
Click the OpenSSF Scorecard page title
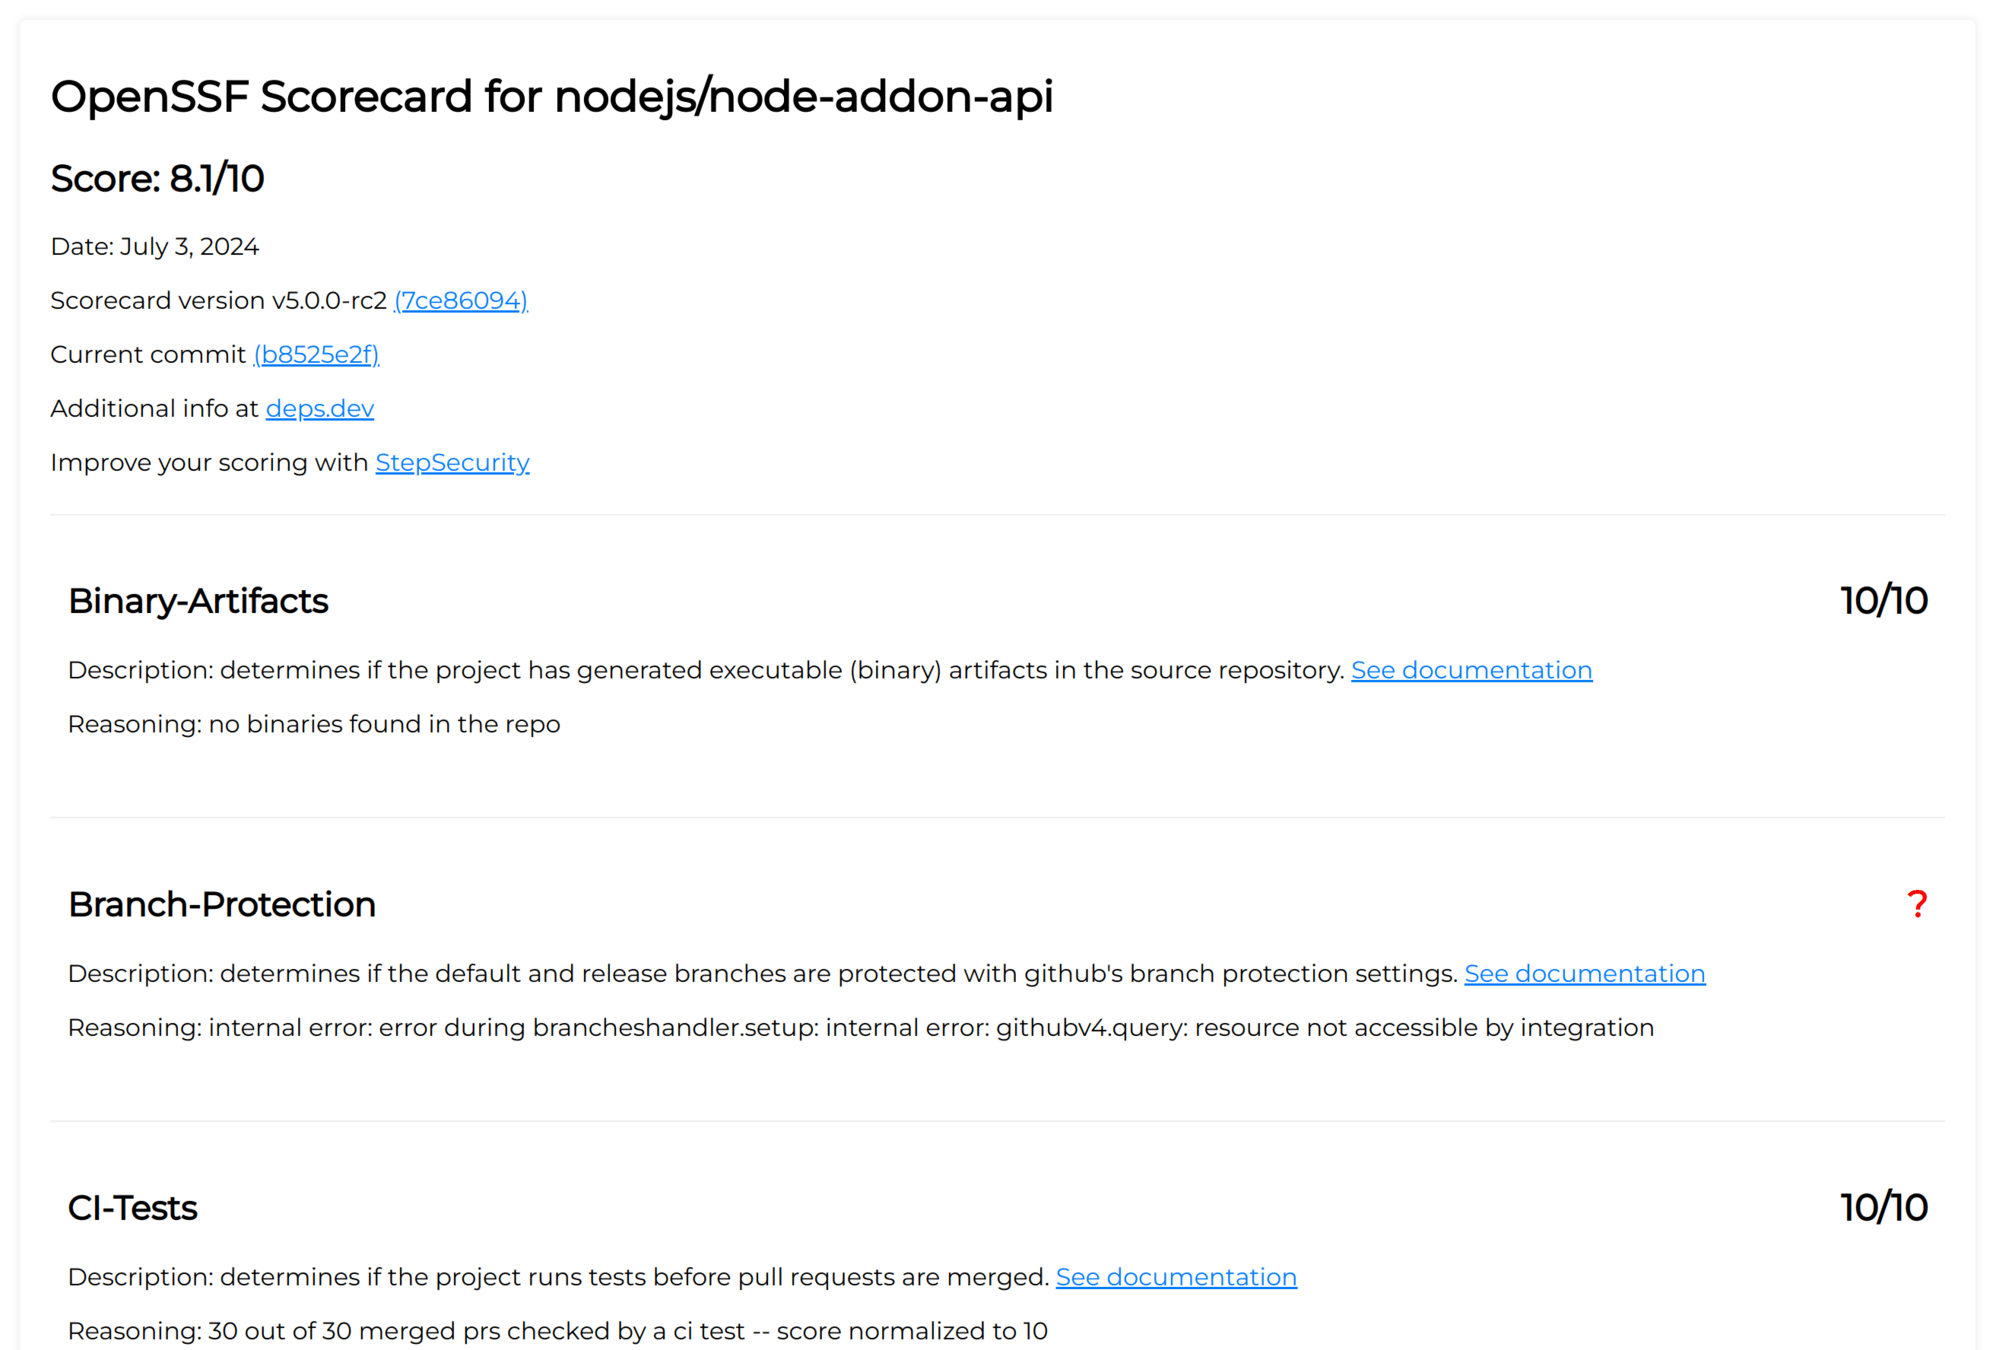tap(551, 97)
